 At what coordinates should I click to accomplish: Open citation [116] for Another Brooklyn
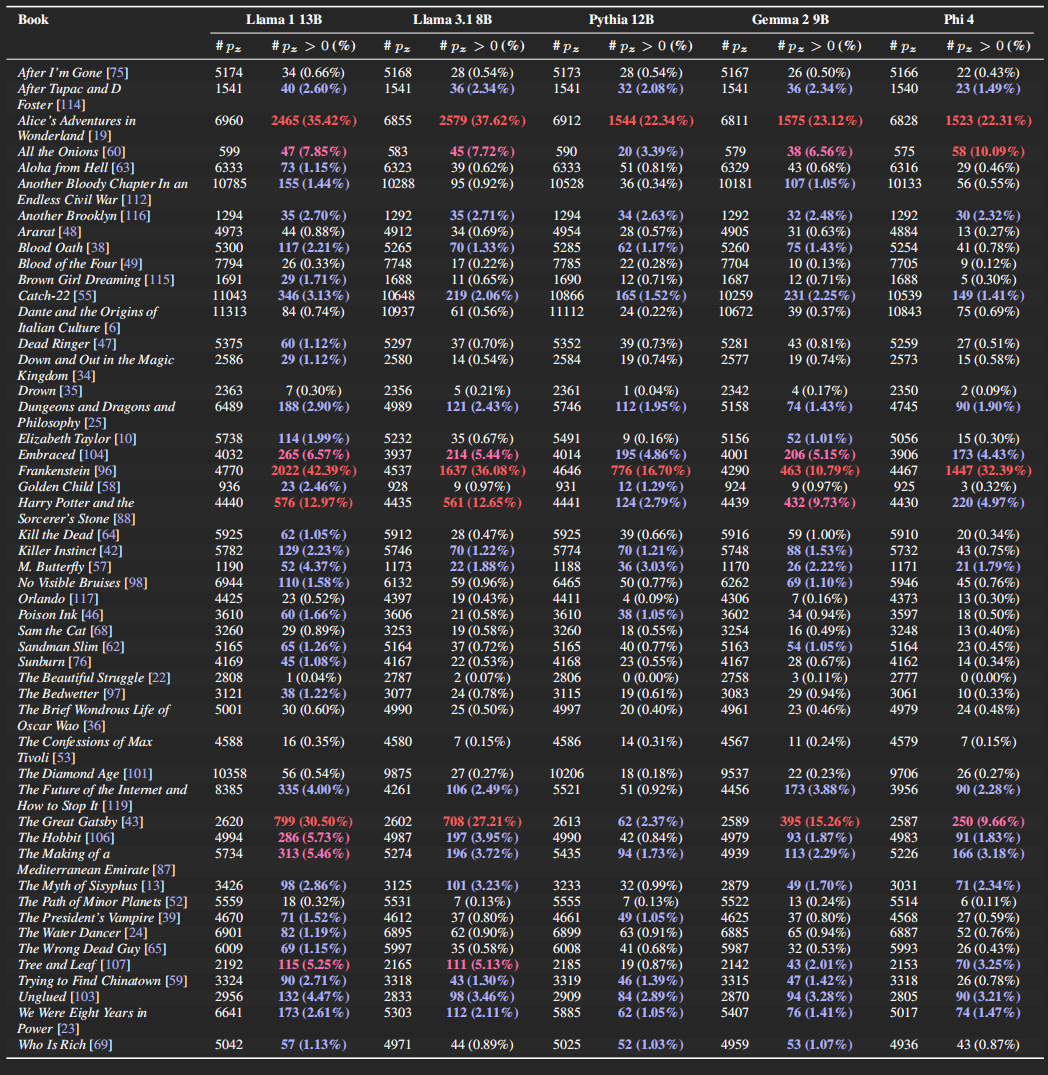pos(135,216)
